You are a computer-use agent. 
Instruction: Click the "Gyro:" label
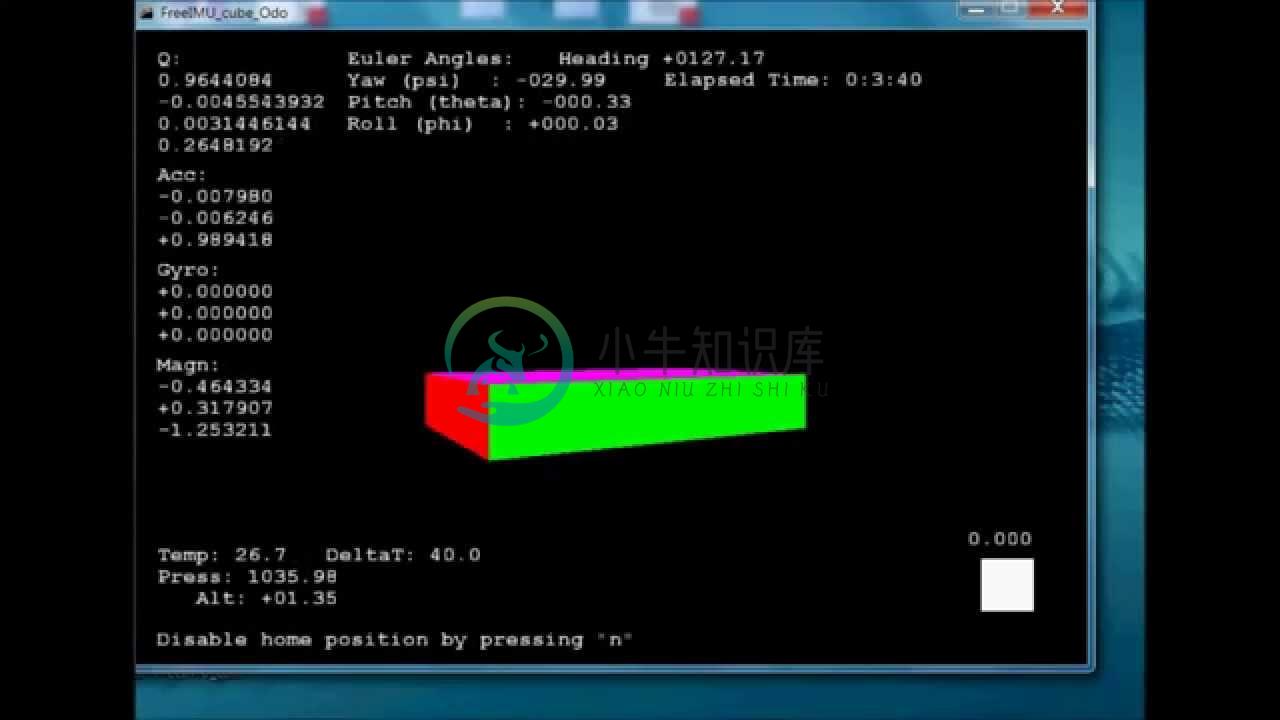188,270
